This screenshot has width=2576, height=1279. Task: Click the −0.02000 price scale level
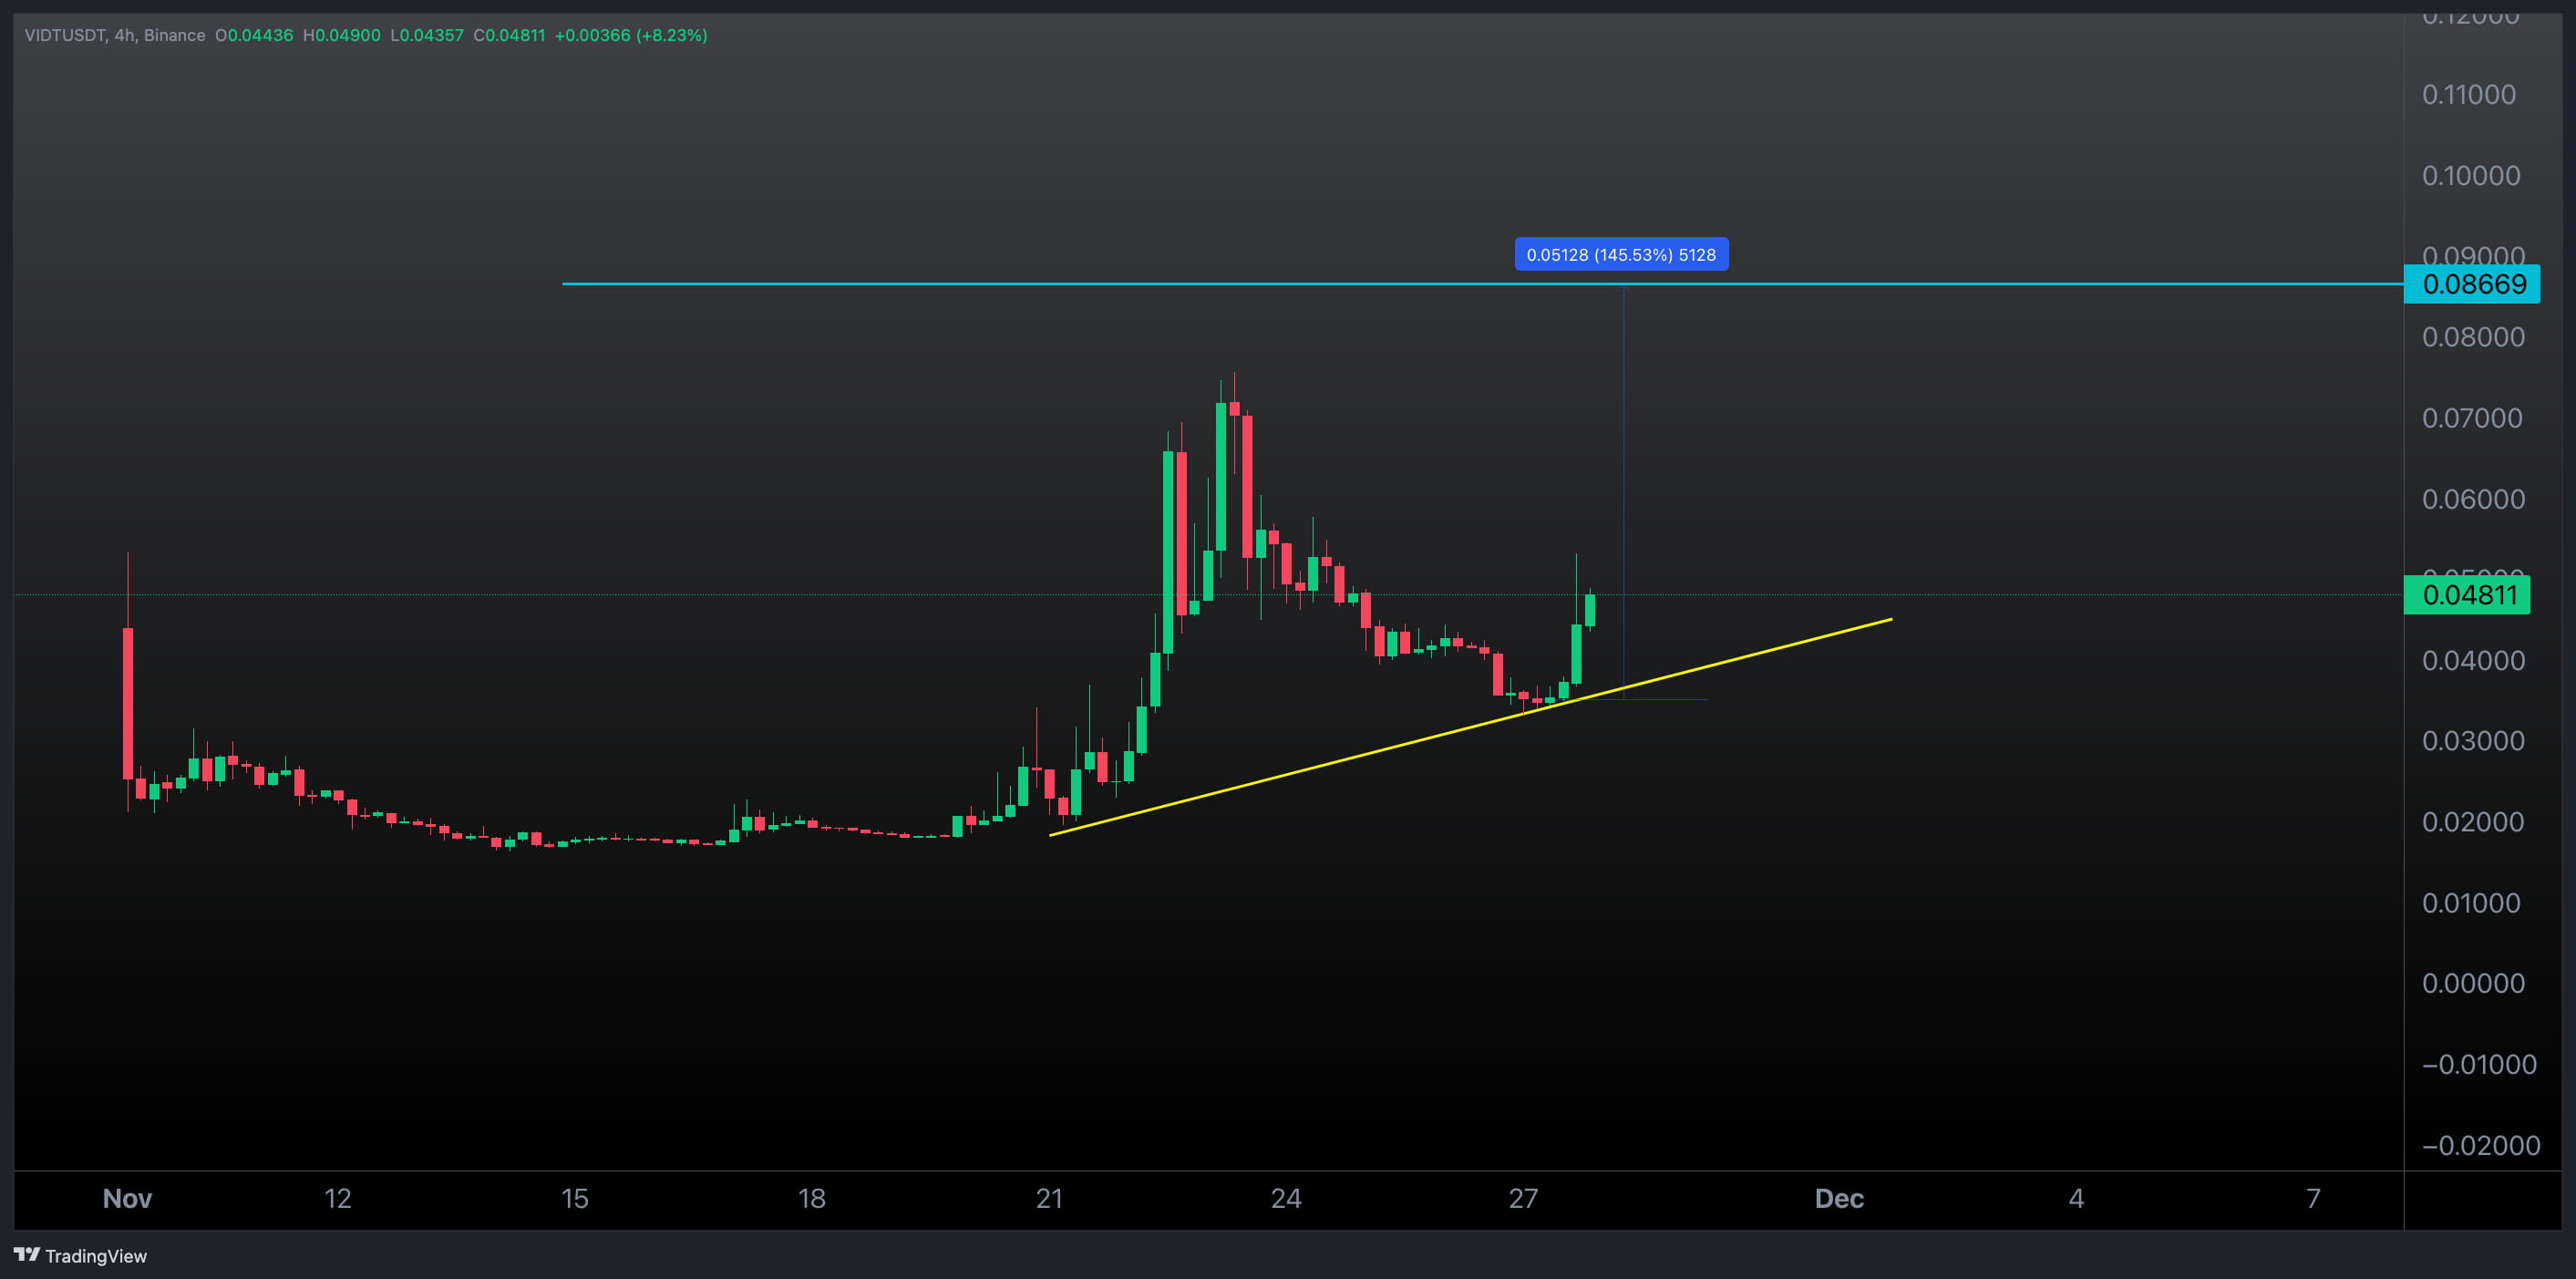point(2480,1145)
